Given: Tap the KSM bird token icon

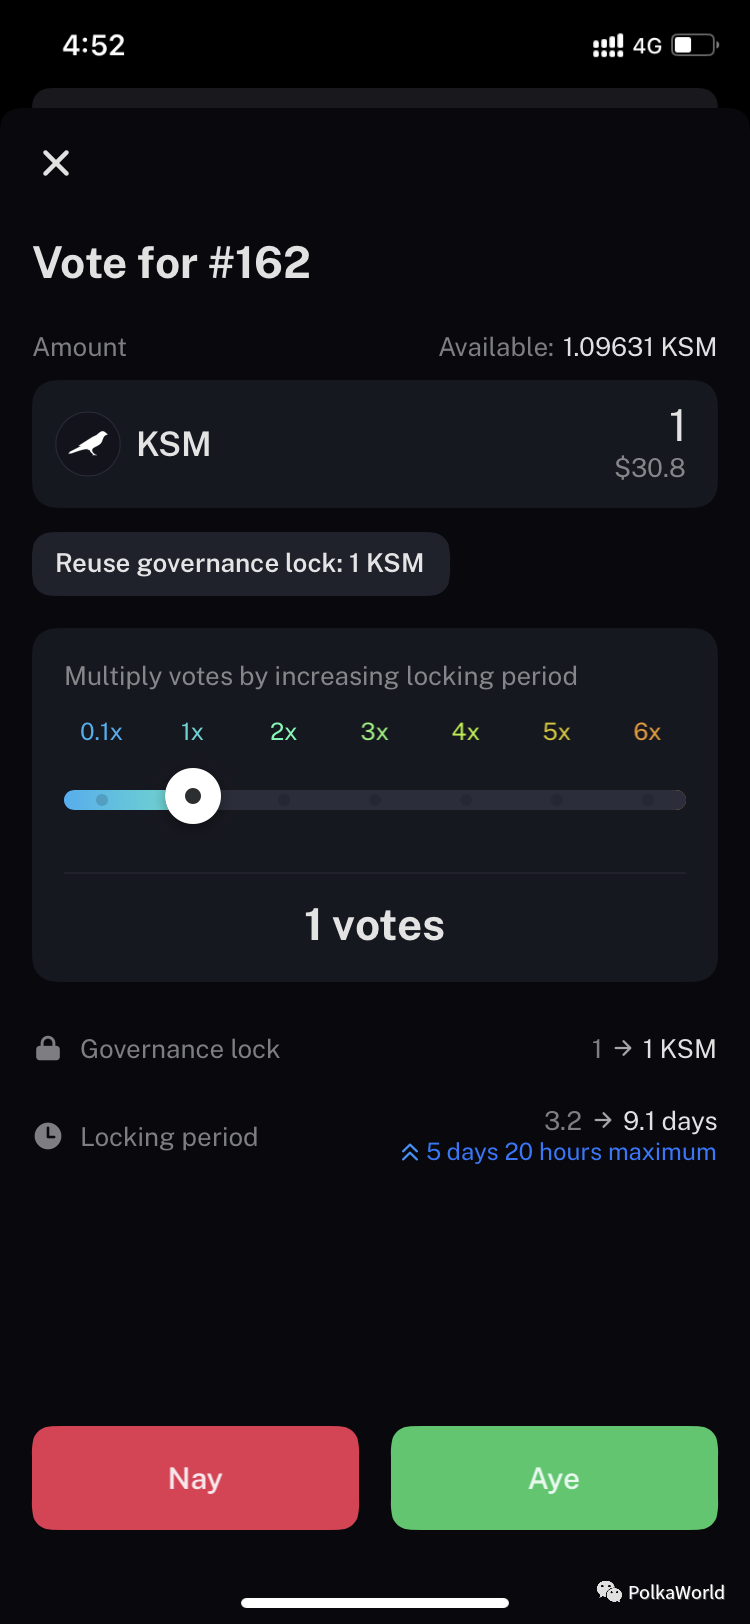Looking at the screenshot, I should pos(88,444).
